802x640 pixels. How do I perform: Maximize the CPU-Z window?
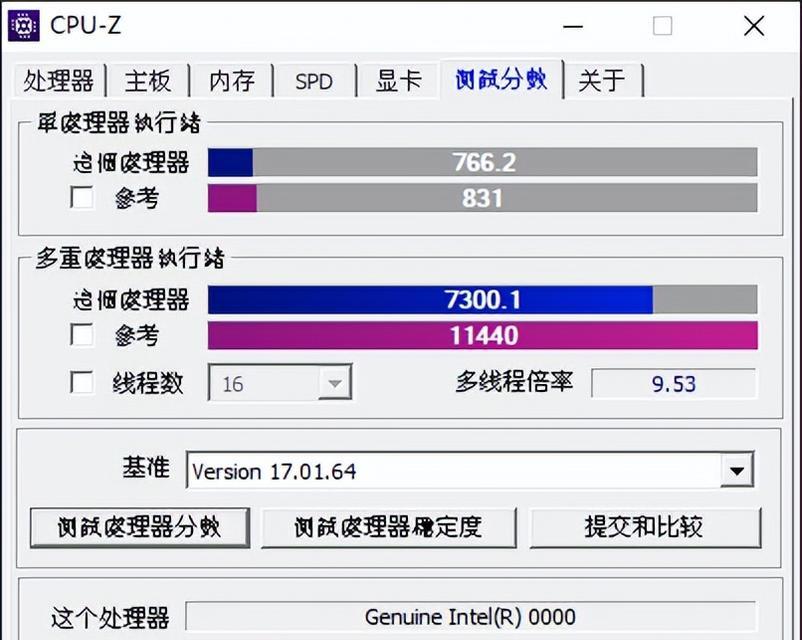(x=662, y=26)
